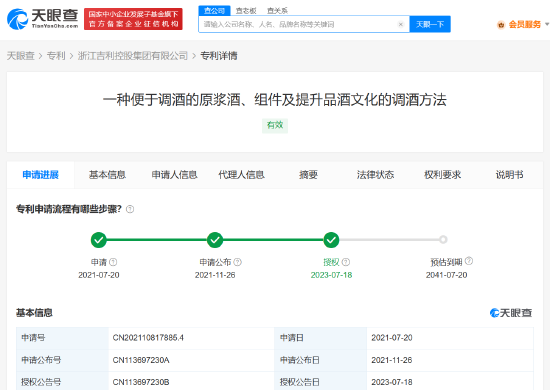This screenshot has width=550, height=390.
Task: Click the 专利 breadcrumb link
Action: [56, 56]
